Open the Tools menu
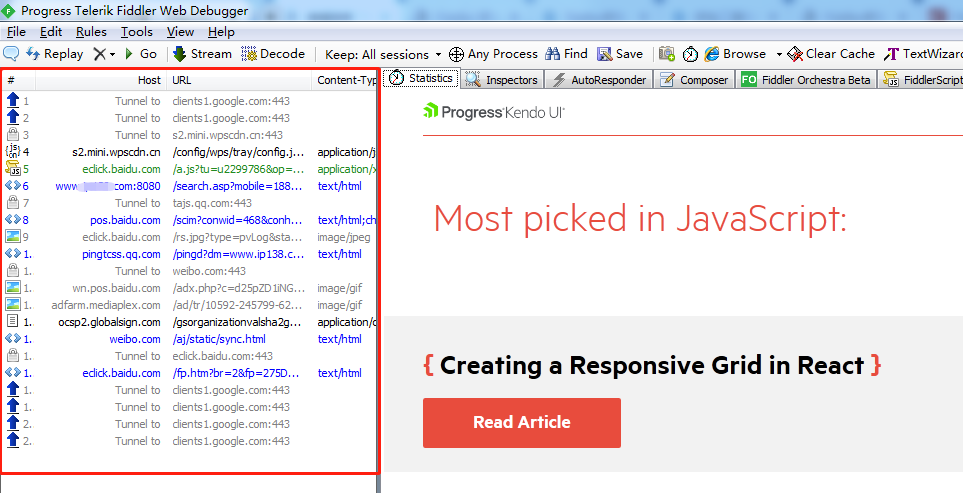Screen dimensions: 963x493 tap(136, 32)
